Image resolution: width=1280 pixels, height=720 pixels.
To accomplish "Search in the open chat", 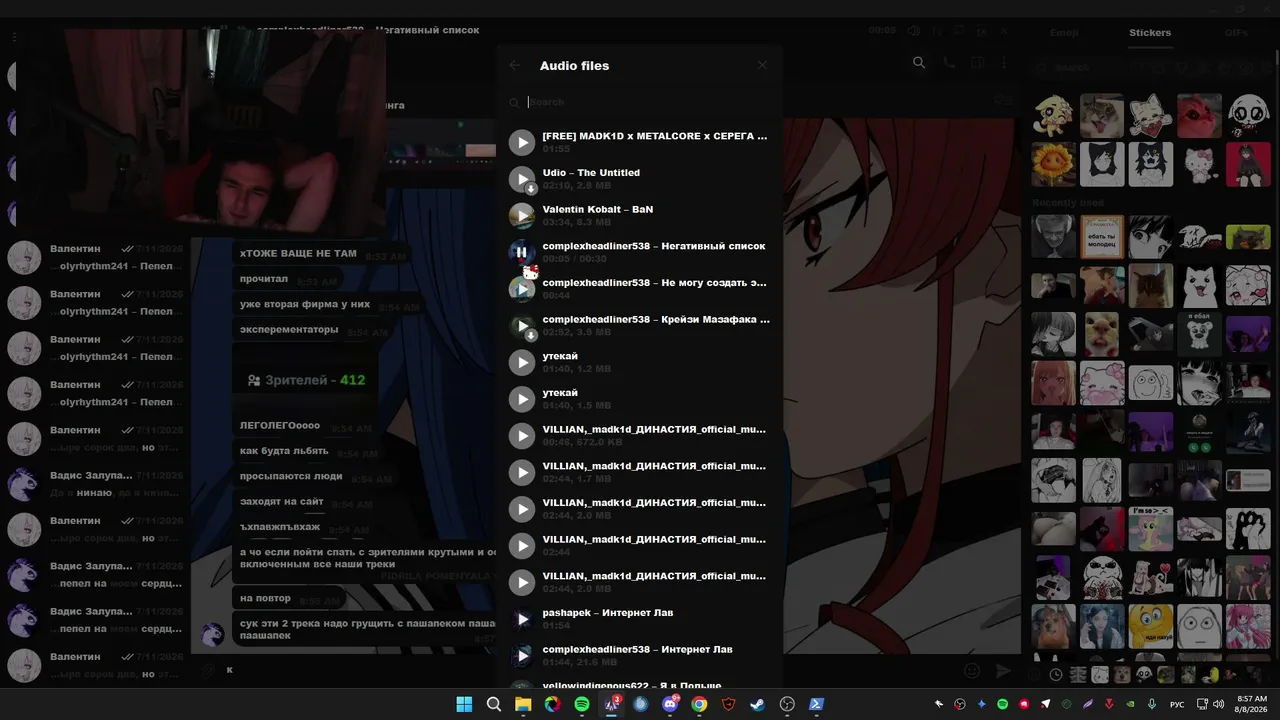I will [919, 63].
